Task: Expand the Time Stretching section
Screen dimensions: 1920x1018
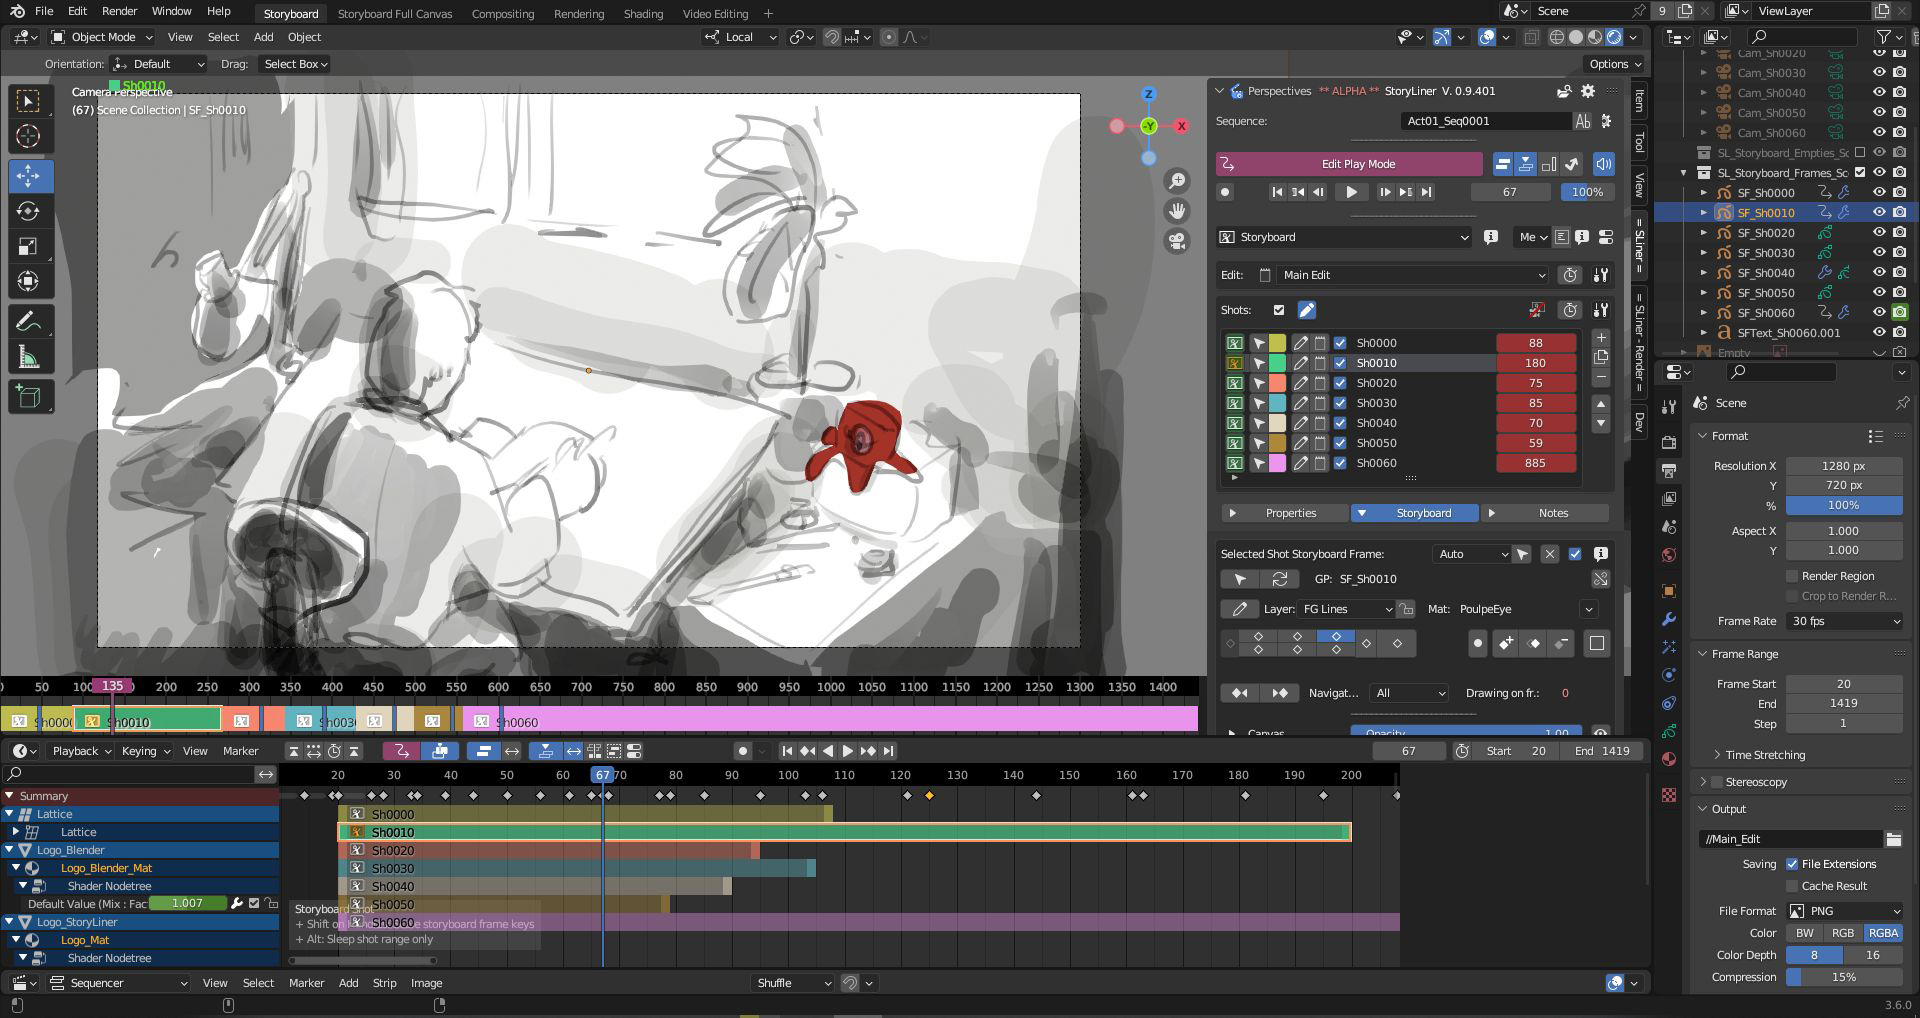Action: 1764,755
